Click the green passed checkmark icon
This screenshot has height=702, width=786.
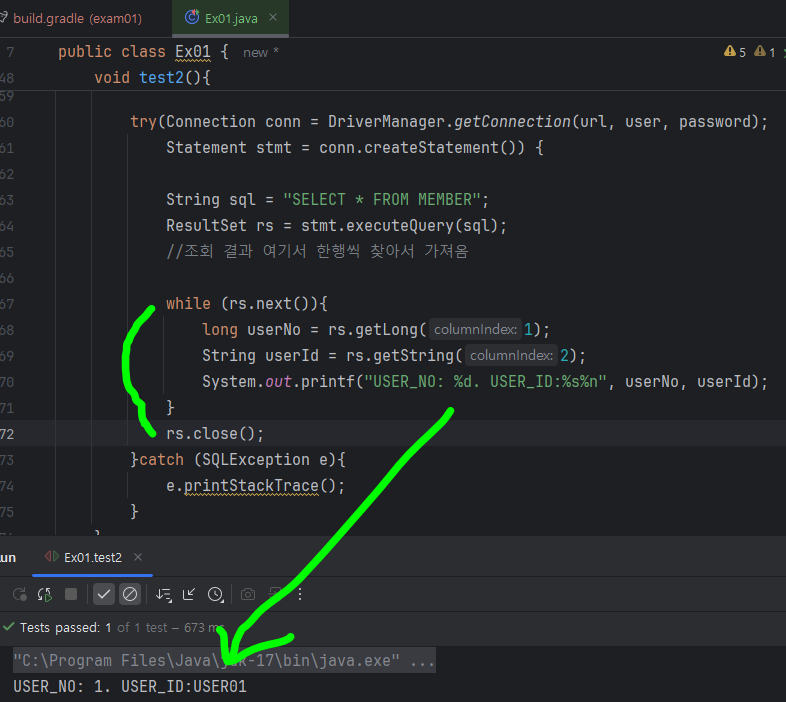pos(9,627)
